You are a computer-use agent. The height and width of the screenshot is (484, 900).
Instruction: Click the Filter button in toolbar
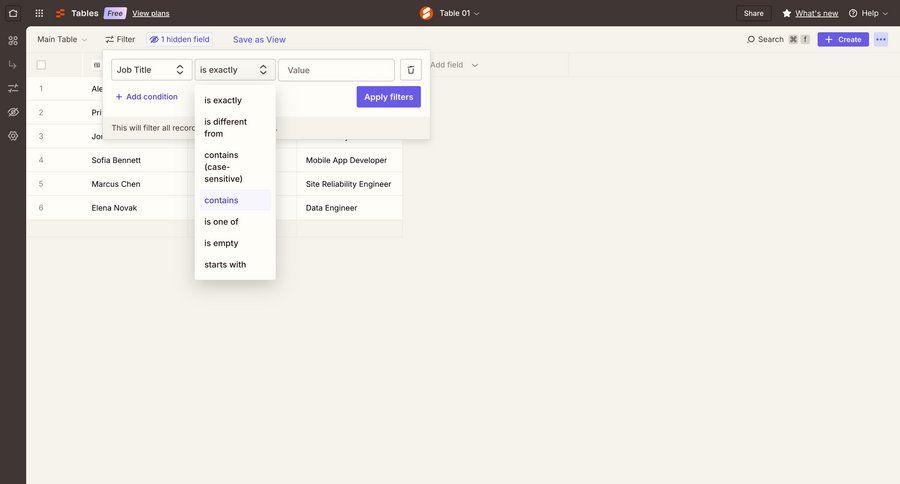click(120, 40)
